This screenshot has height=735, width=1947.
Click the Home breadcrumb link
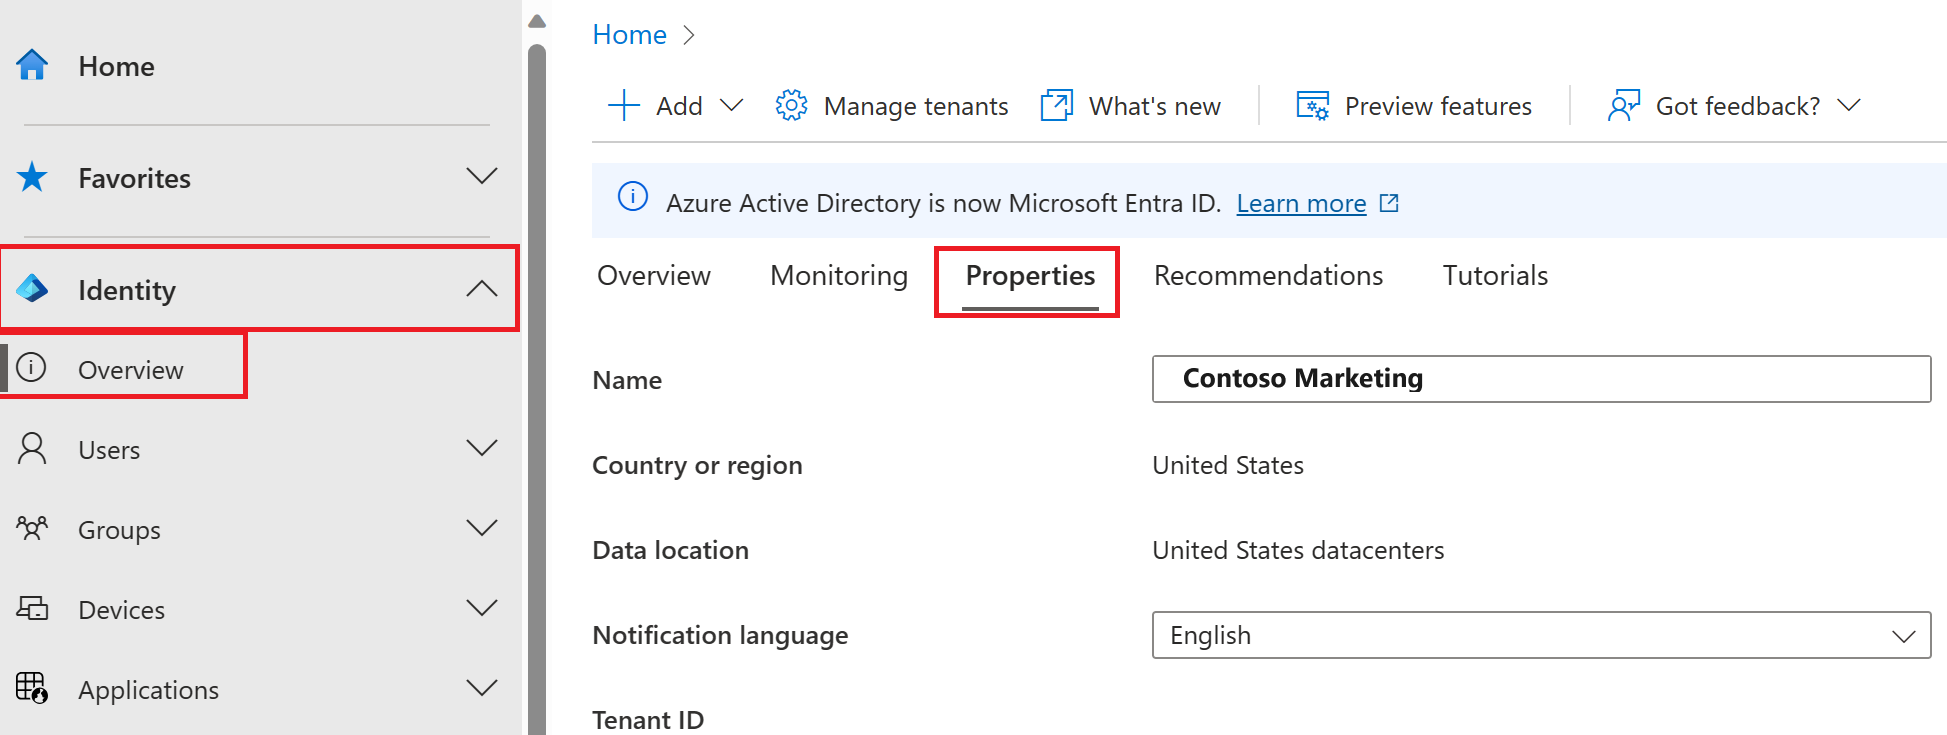629,35
